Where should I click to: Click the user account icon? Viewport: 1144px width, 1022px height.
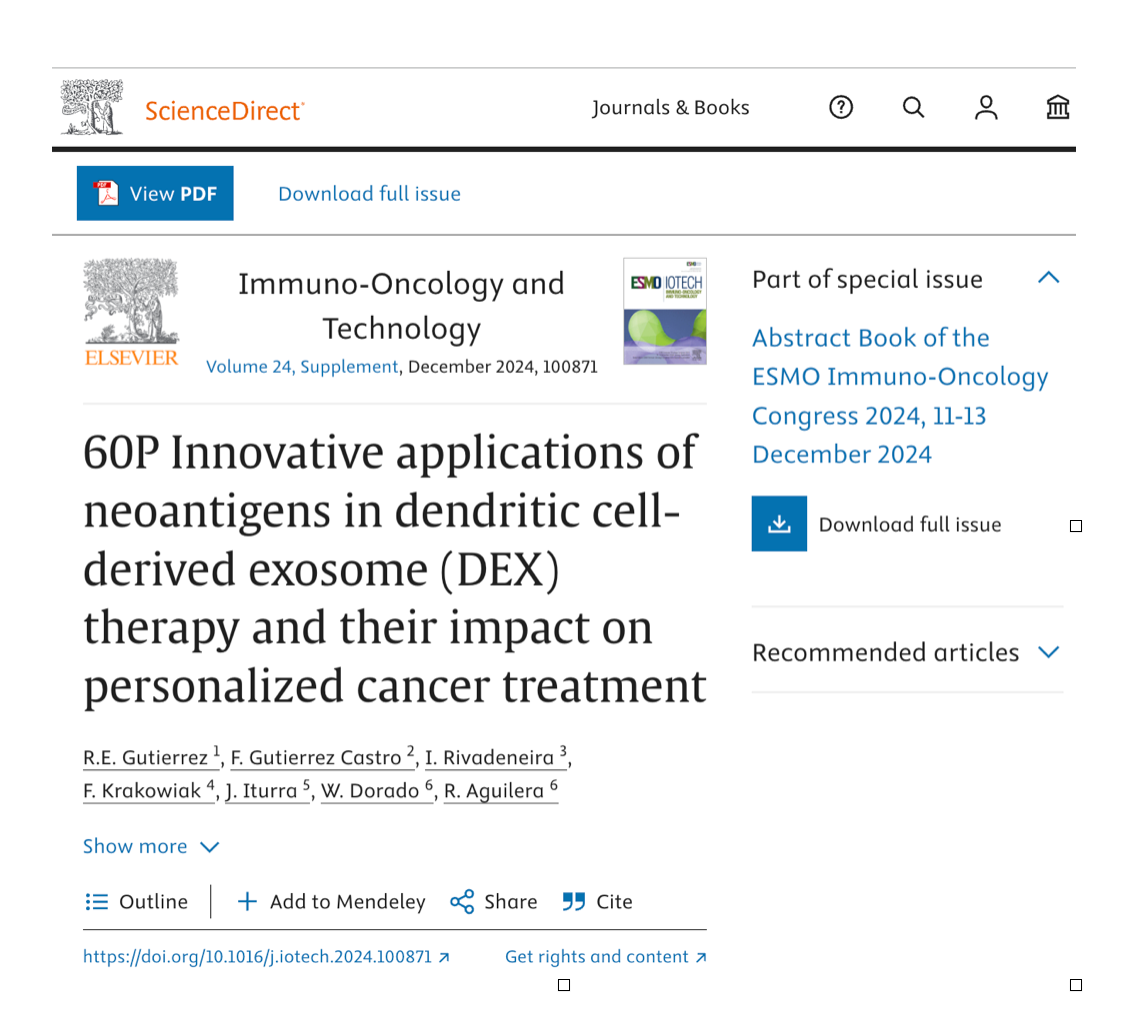pyautogui.click(x=986, y=107)
